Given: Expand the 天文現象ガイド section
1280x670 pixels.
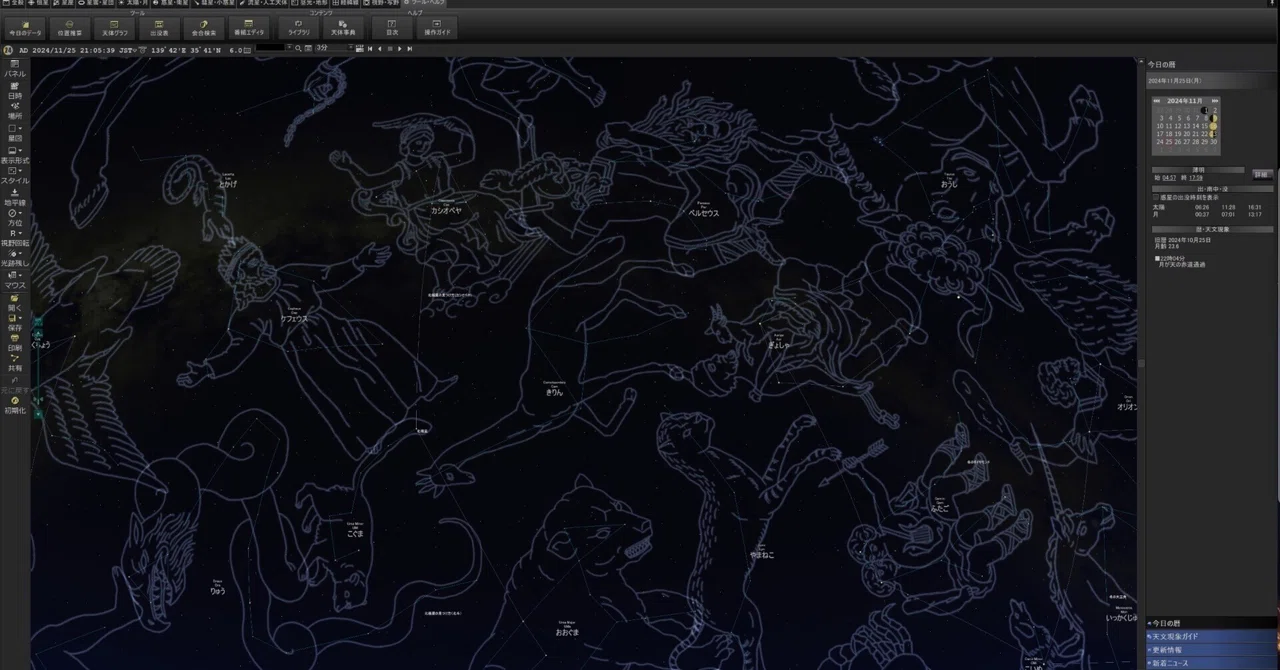Looking at the screenshot, I should point(1212,636).
